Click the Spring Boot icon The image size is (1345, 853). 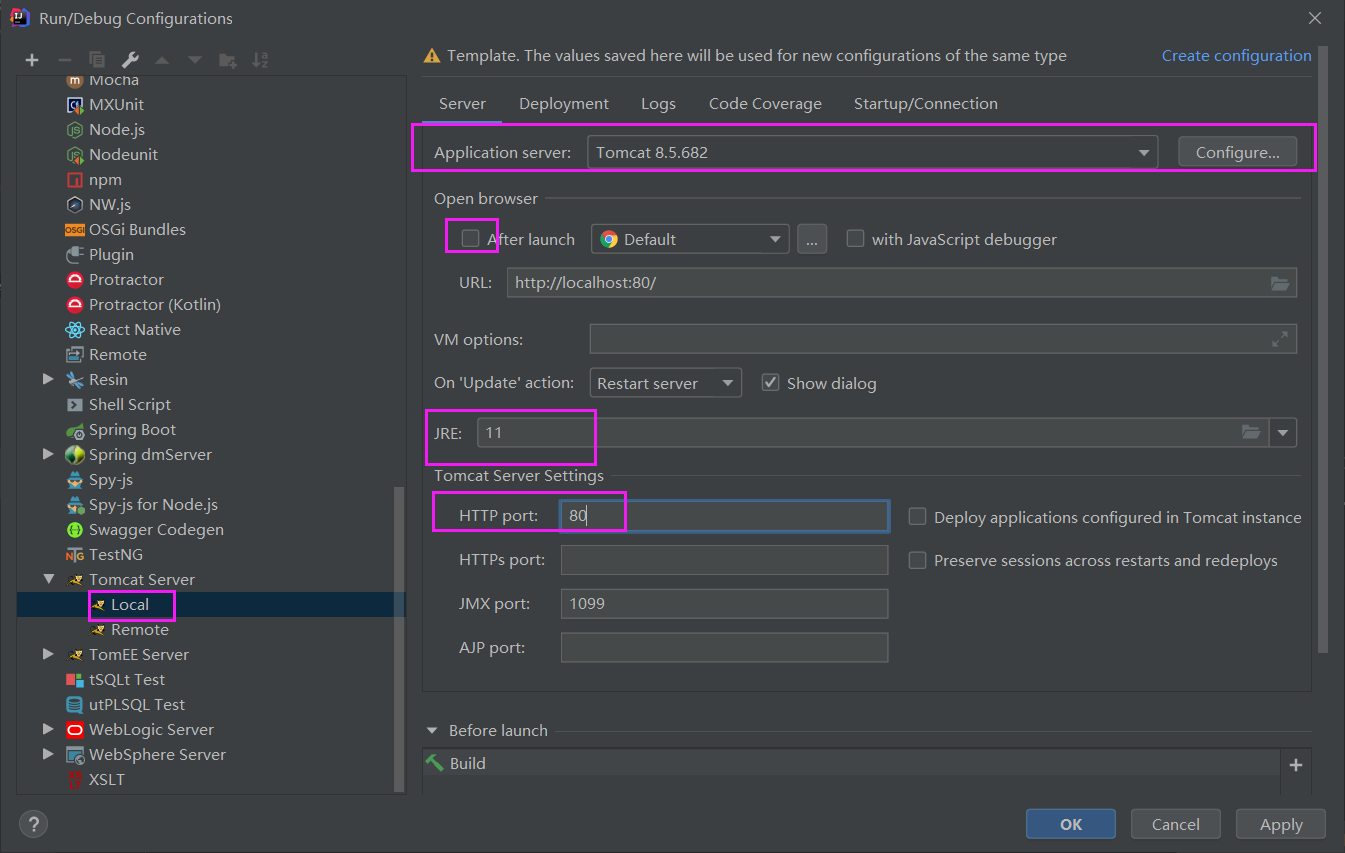[74, 430]
